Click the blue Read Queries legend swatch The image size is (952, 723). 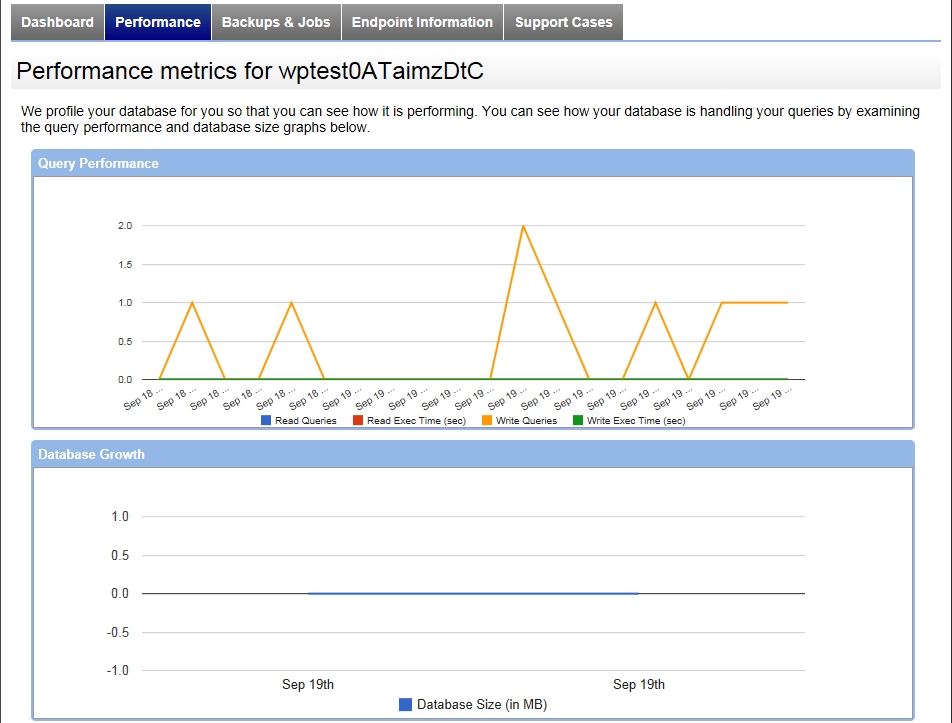click(x=265, y=420)
